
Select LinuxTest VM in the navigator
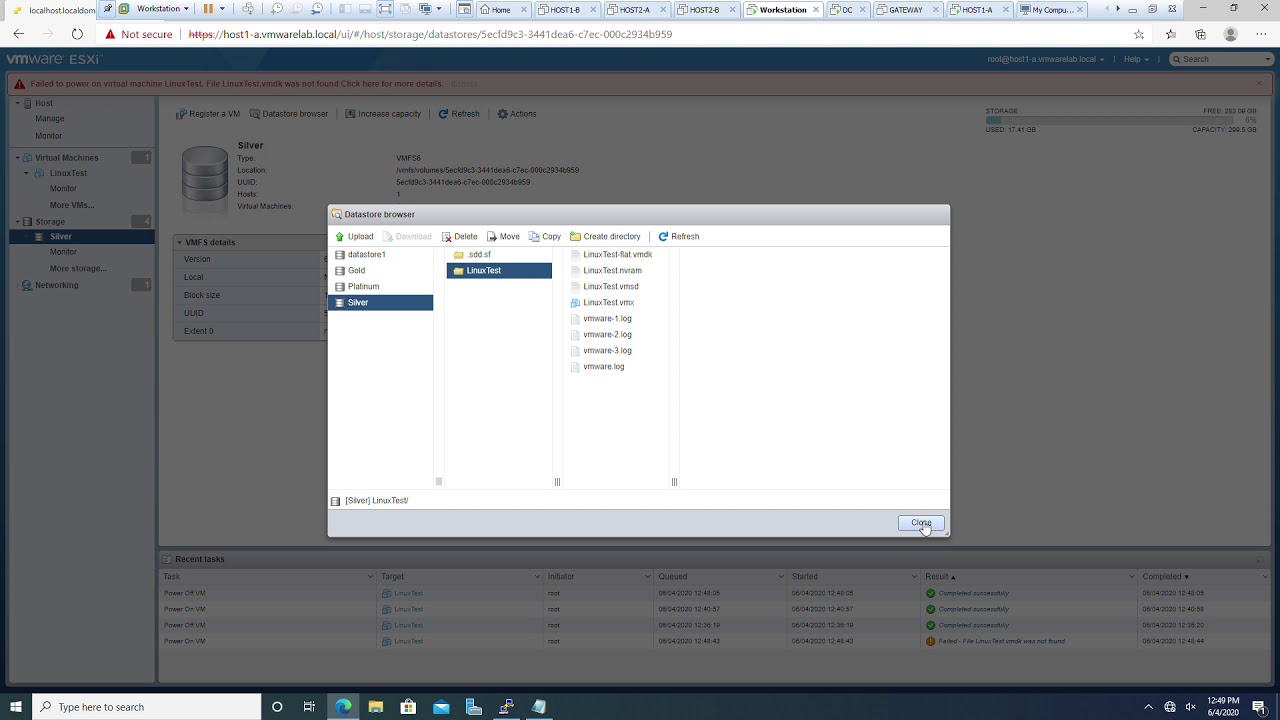click(68, 173)
